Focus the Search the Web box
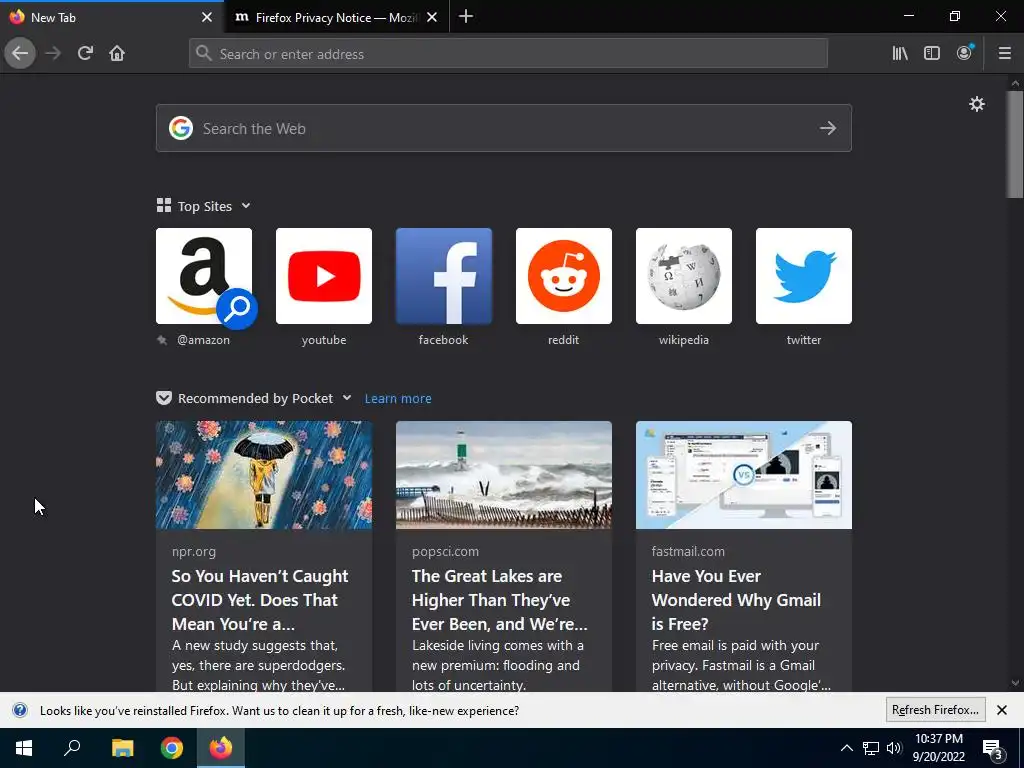This screenshot has width=1024, height=768. point(504,128)
